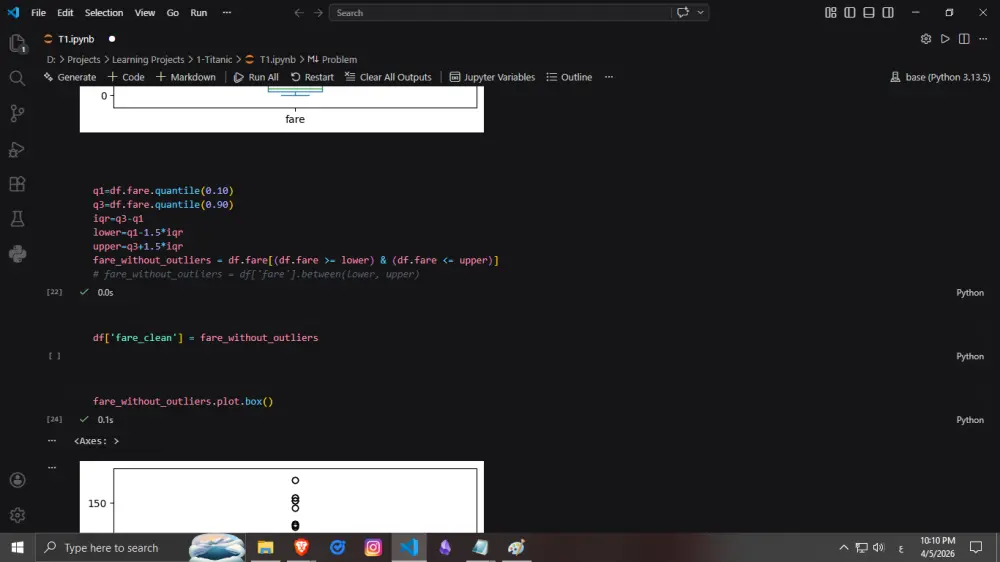Open the Testing flask view
This screenshot has height=562, width=1000.
(x=17, y=219)
